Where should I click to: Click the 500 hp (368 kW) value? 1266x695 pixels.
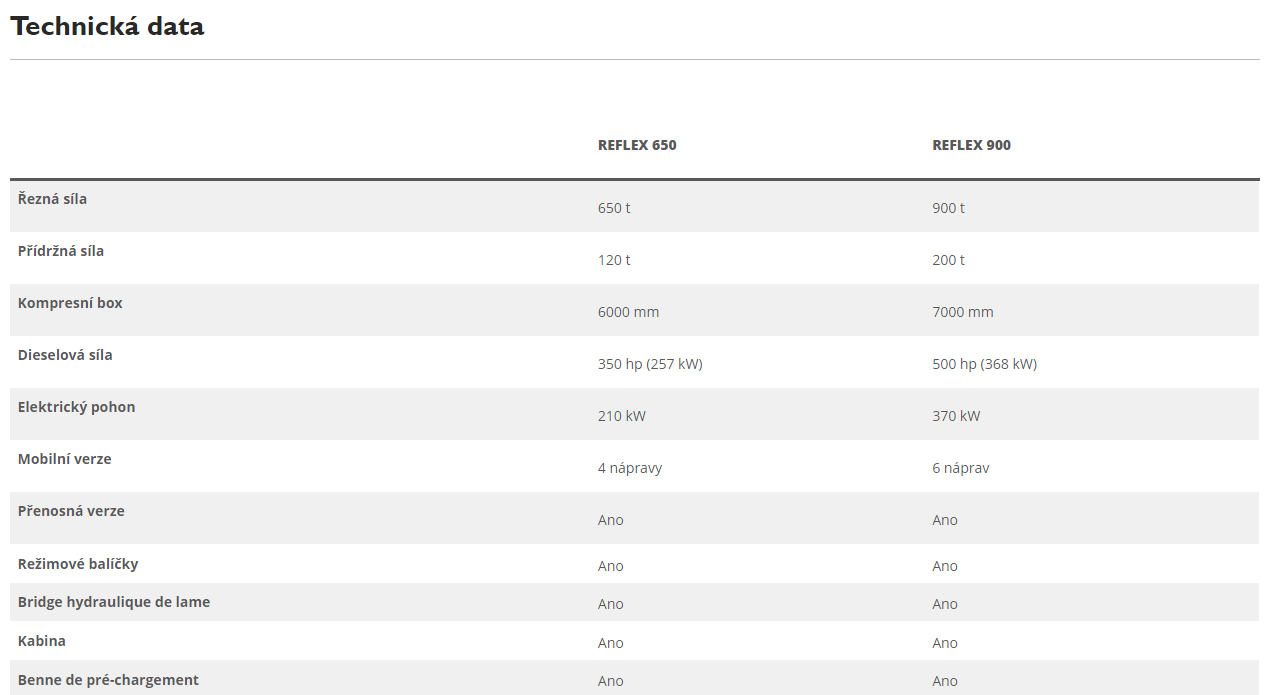click(984, 364)
